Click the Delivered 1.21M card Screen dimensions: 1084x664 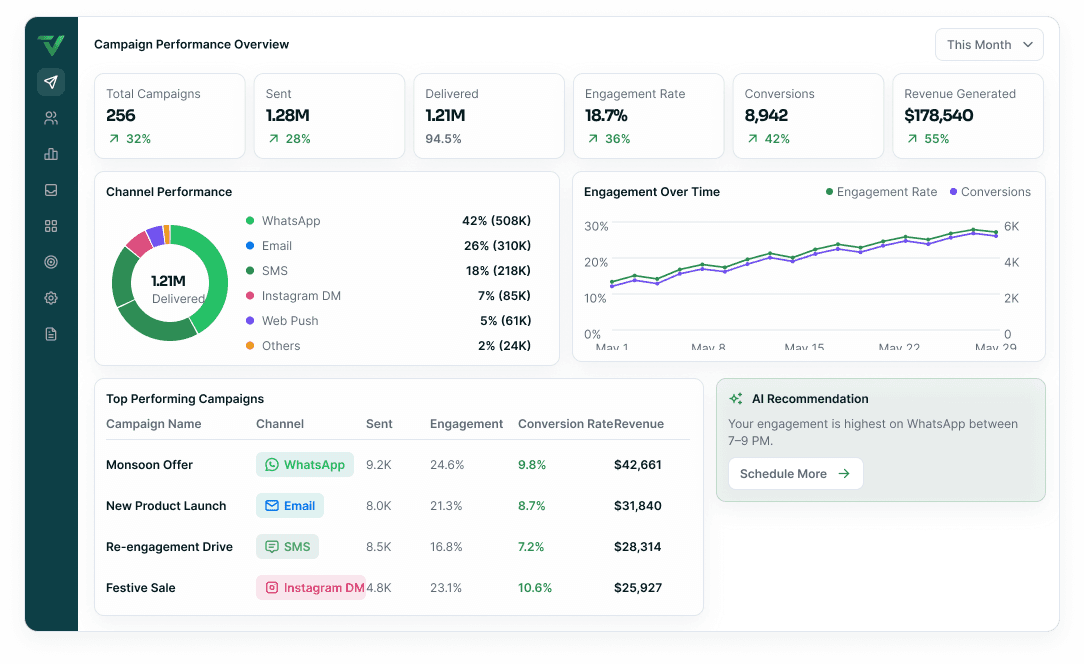pos(489,116)
